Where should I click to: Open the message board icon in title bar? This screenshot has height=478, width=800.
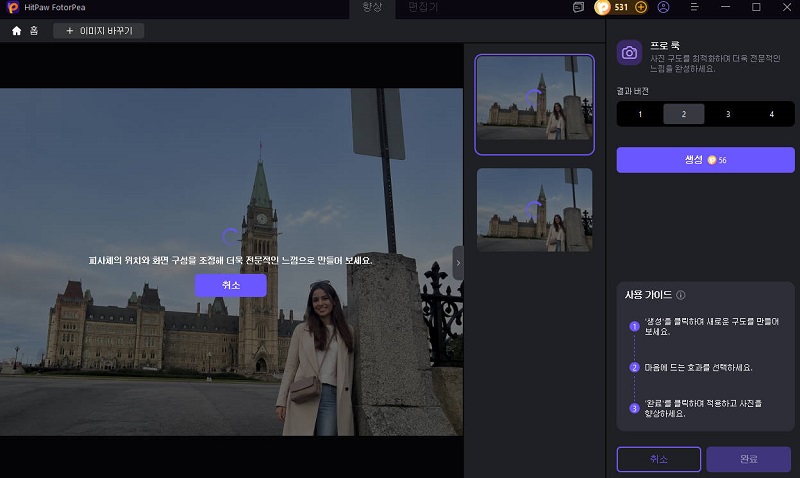578,7
